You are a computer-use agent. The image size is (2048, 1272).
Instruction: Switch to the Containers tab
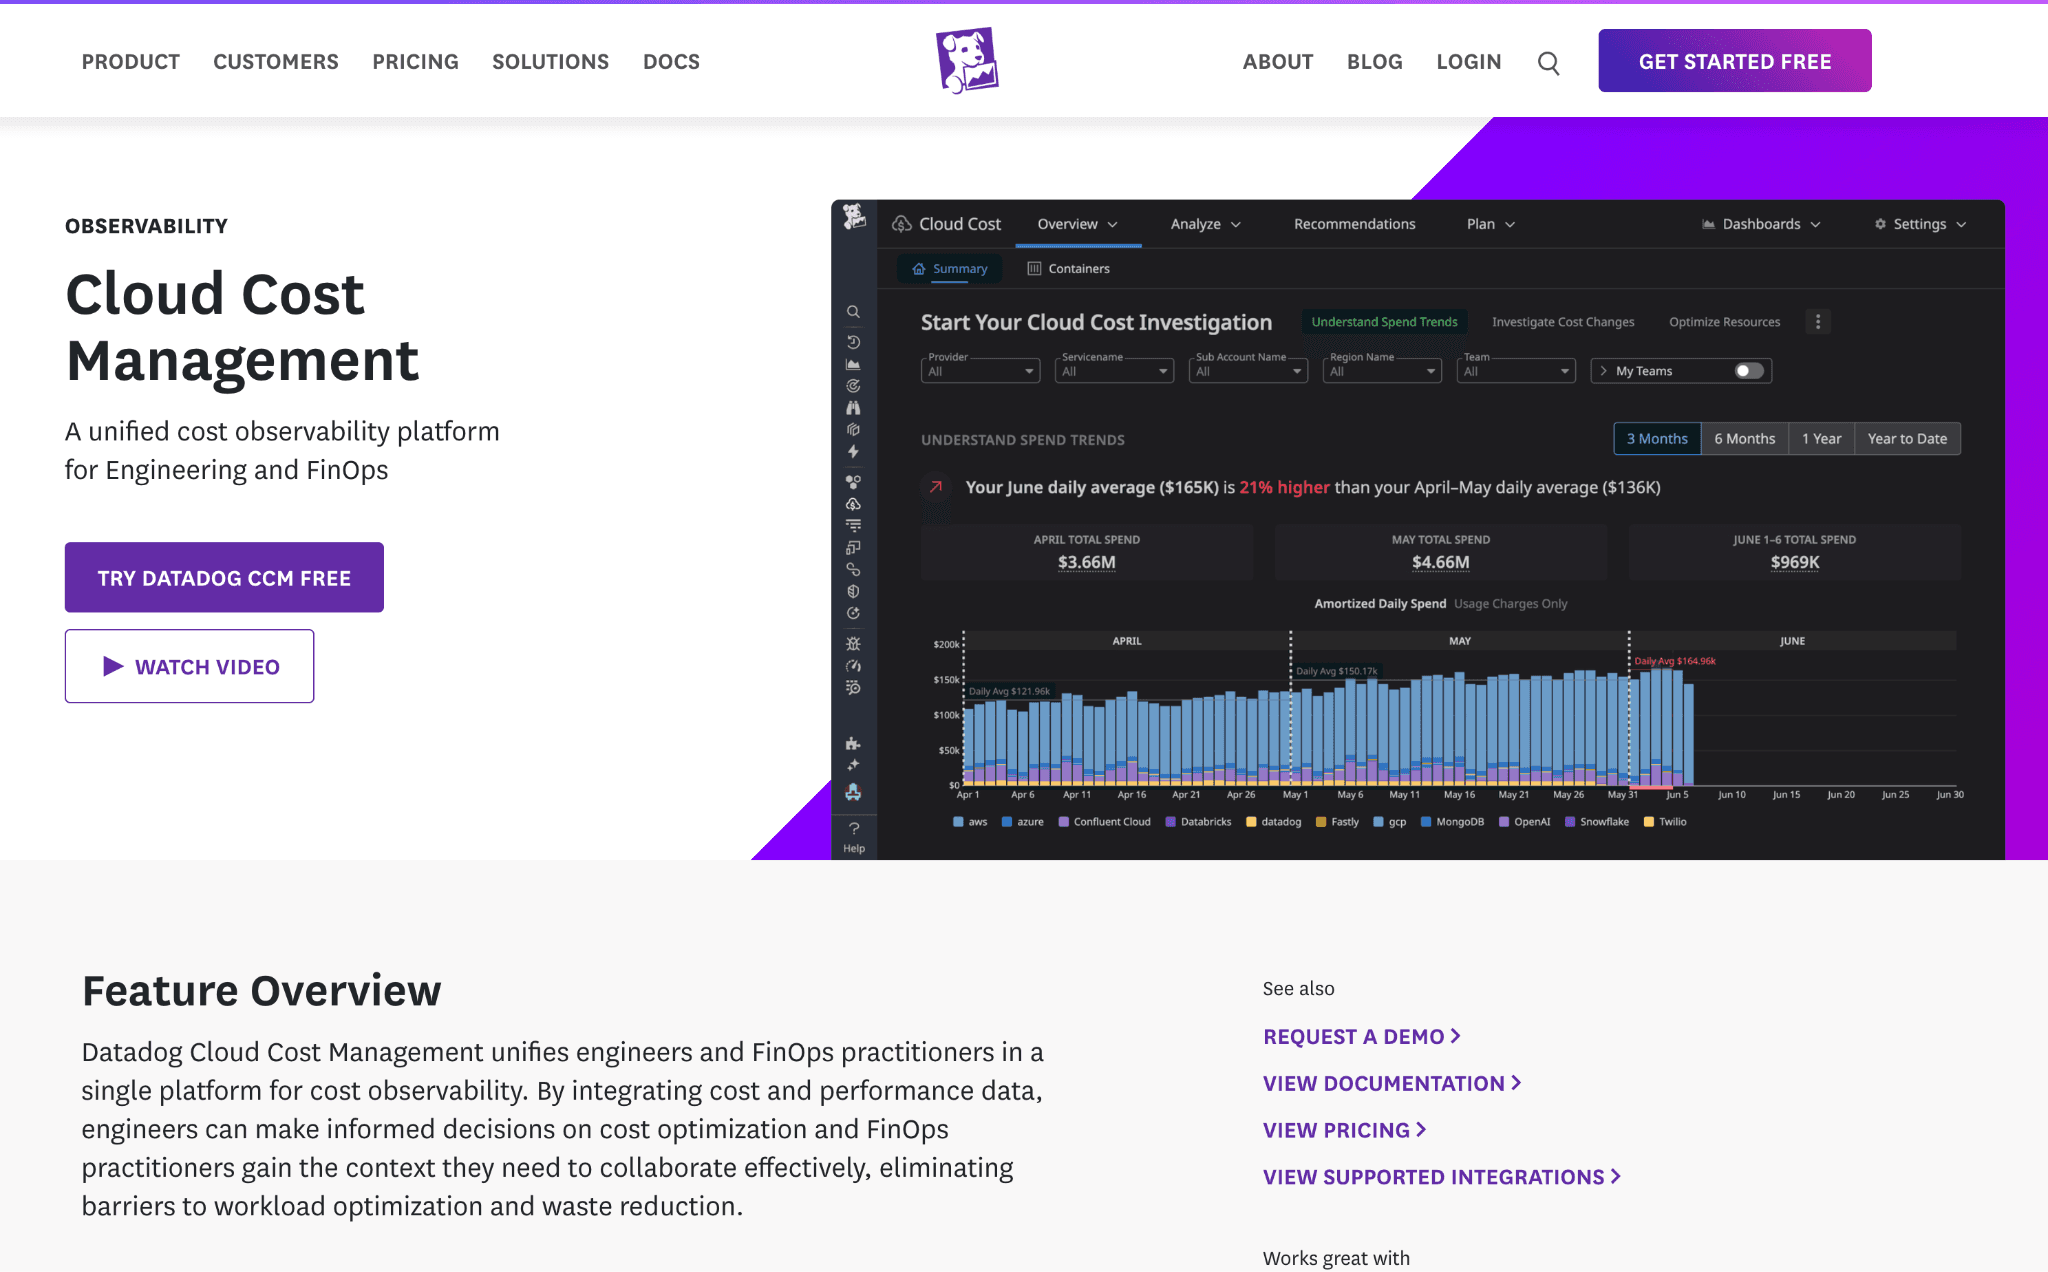click(x=1068, y=269)
